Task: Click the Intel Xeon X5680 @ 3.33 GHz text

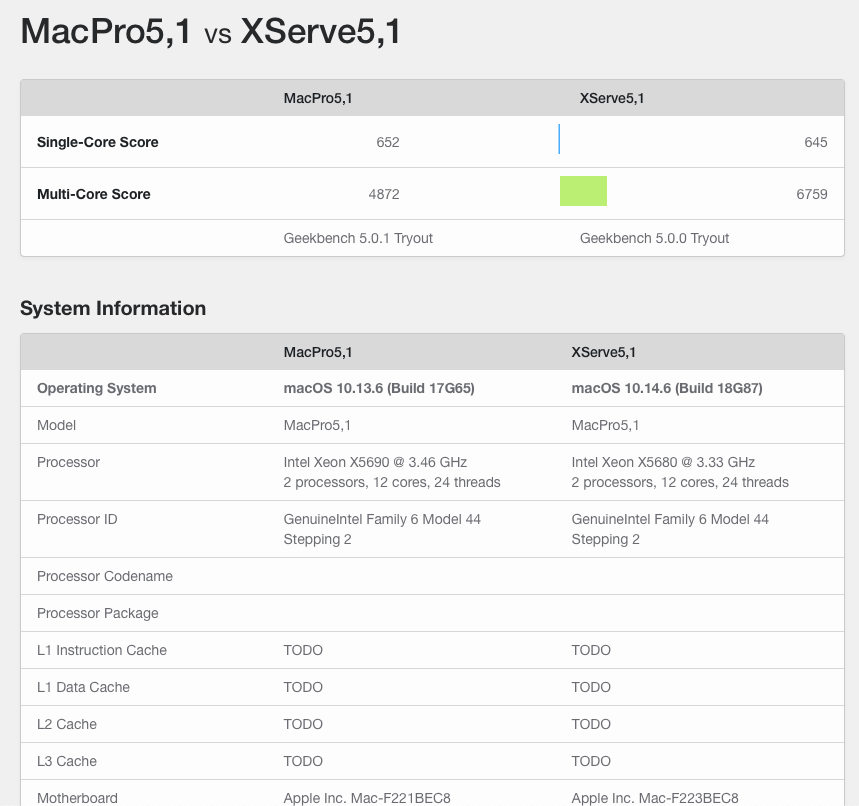Action: click(x=663, y=462)
